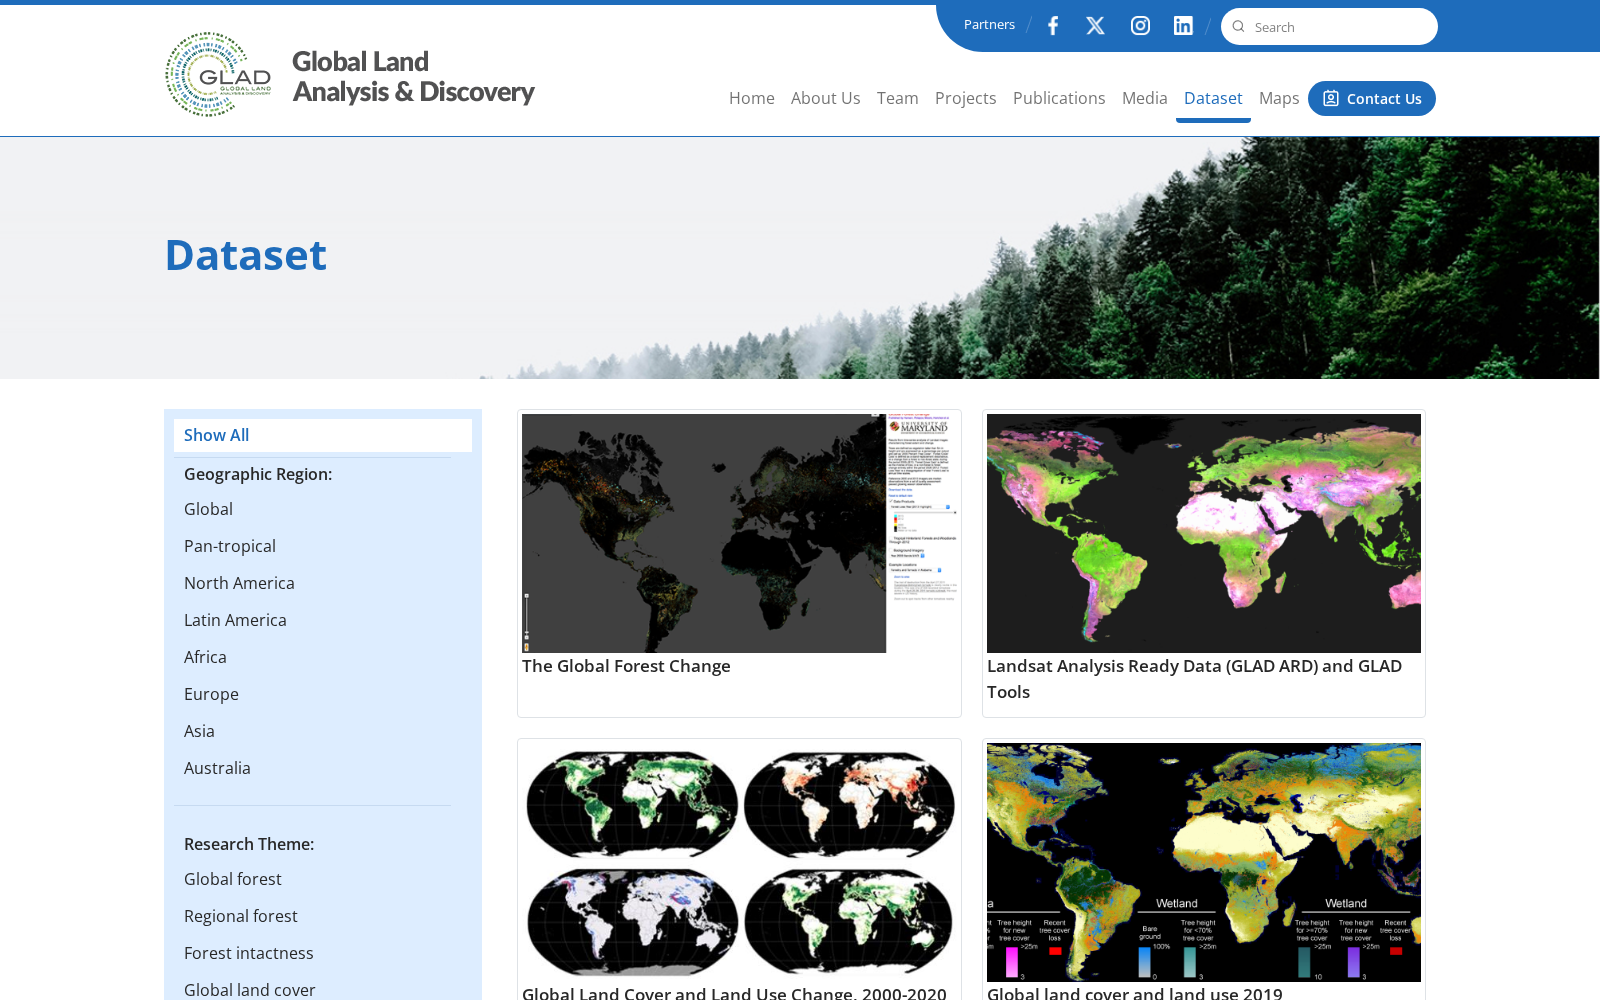Image resolution: width=1600 pixels, height=1000 pixels.
Task: Filter datasets by Pan-tropical region
Action: pyautogui.click(x=230, y=546)
